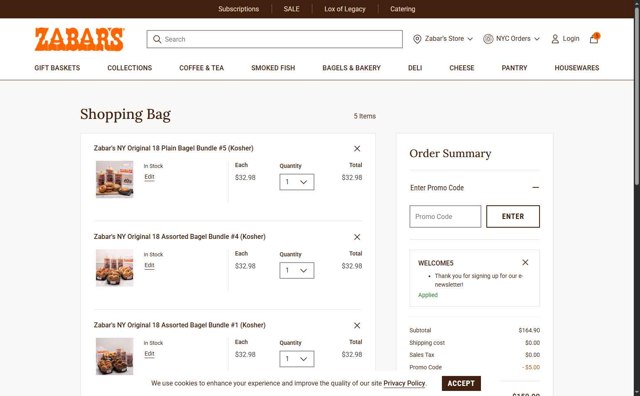This screenshot has width=640, height=396.
Task: Click the search magnifier icon
Action: pyautogui.click(x=157, y=39)
